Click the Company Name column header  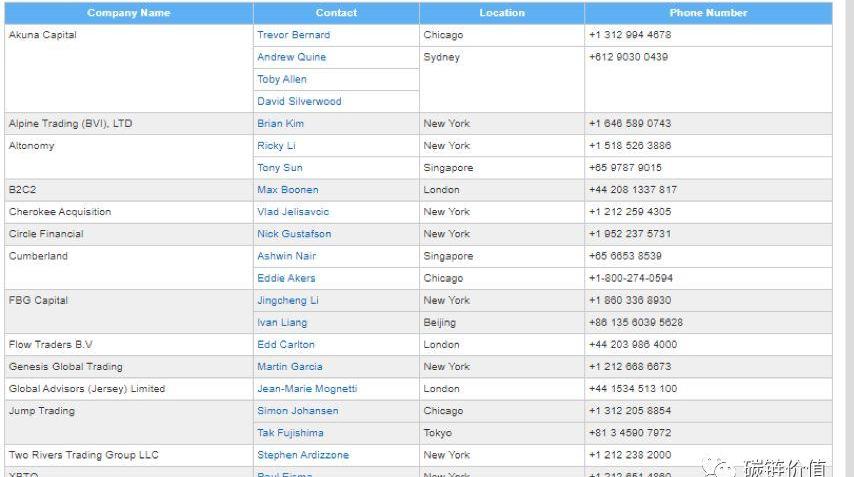pos(129,13)
